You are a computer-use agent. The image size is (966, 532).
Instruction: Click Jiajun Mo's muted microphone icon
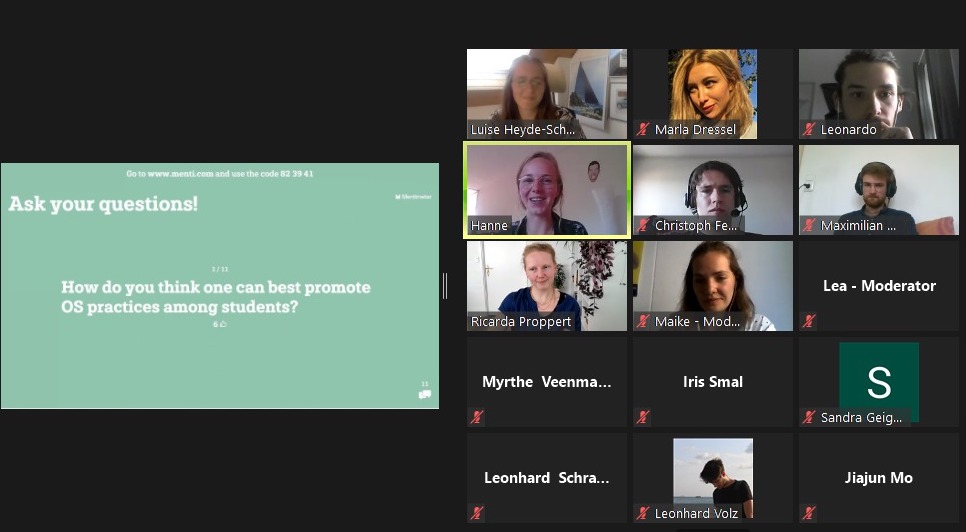810,513
